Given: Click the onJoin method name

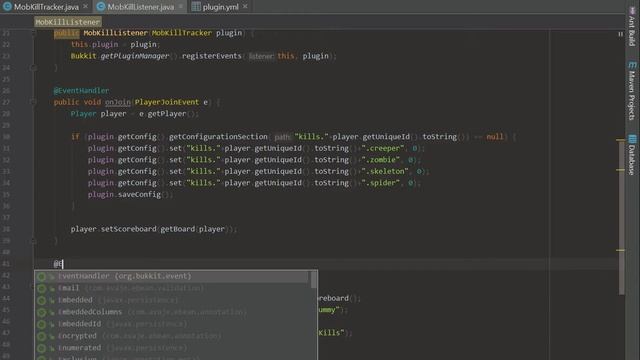Looking at the screenshot, I should click(x=118, y=102).
